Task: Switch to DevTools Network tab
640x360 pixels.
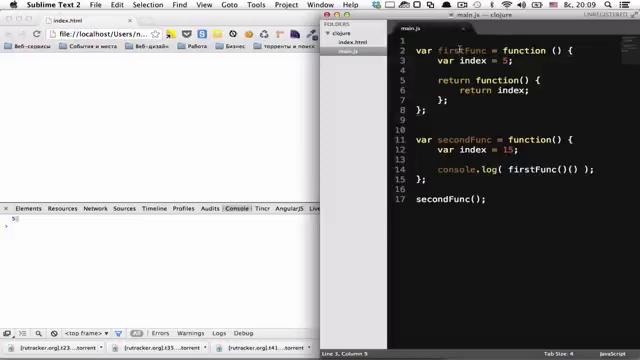Action: [x=96, y=209]
